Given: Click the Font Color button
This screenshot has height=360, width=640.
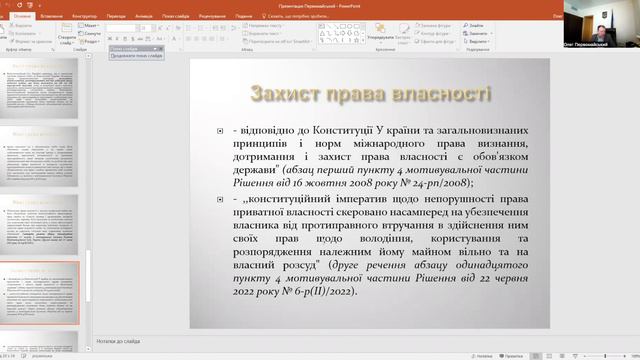Looking at the screenshot, I should (174, 39).
